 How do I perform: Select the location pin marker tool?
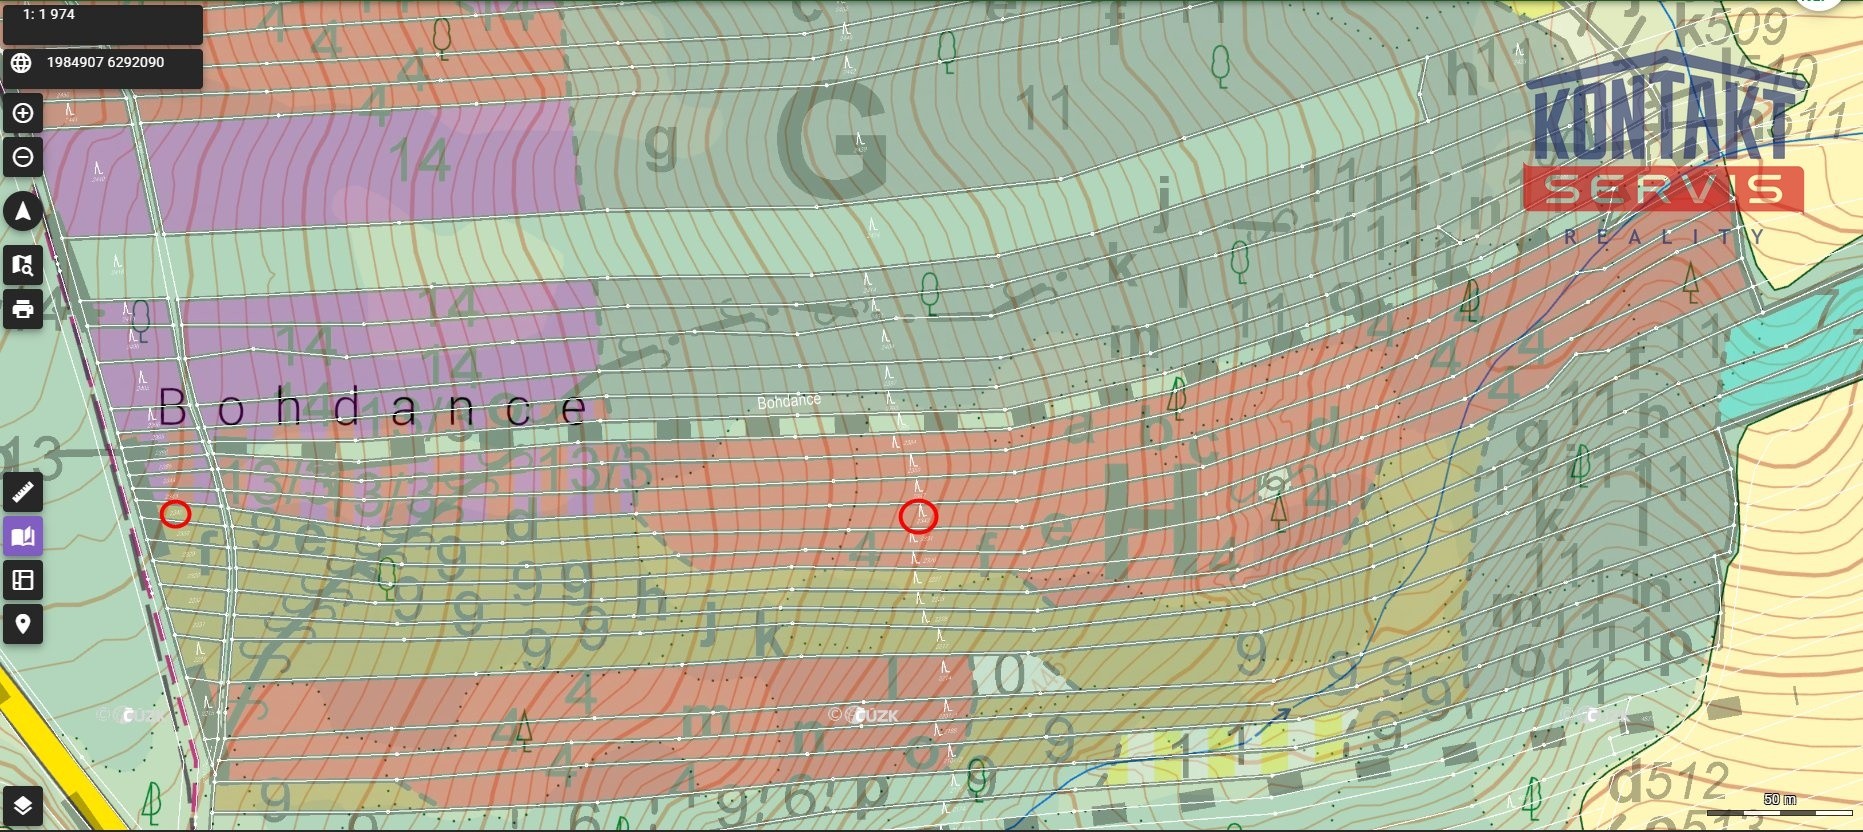pos(23,624)
